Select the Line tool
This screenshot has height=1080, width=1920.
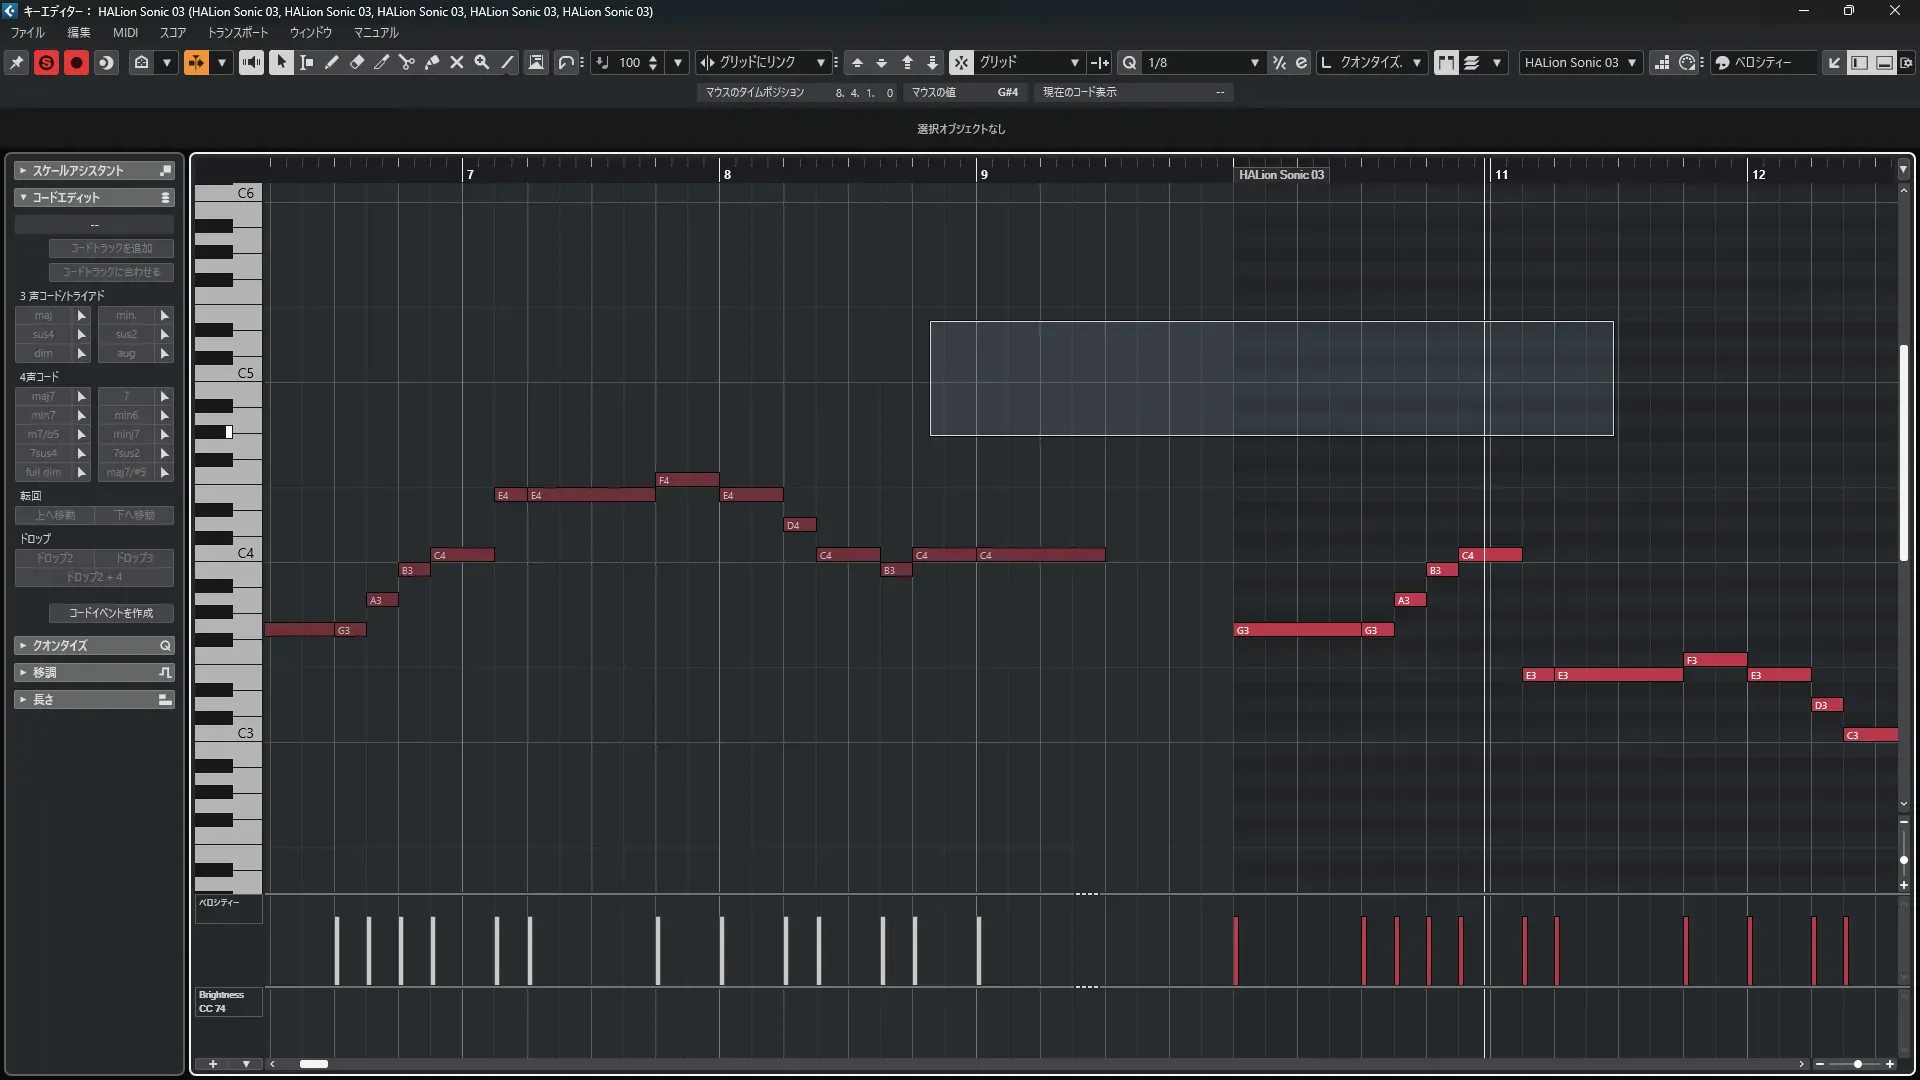507,62
